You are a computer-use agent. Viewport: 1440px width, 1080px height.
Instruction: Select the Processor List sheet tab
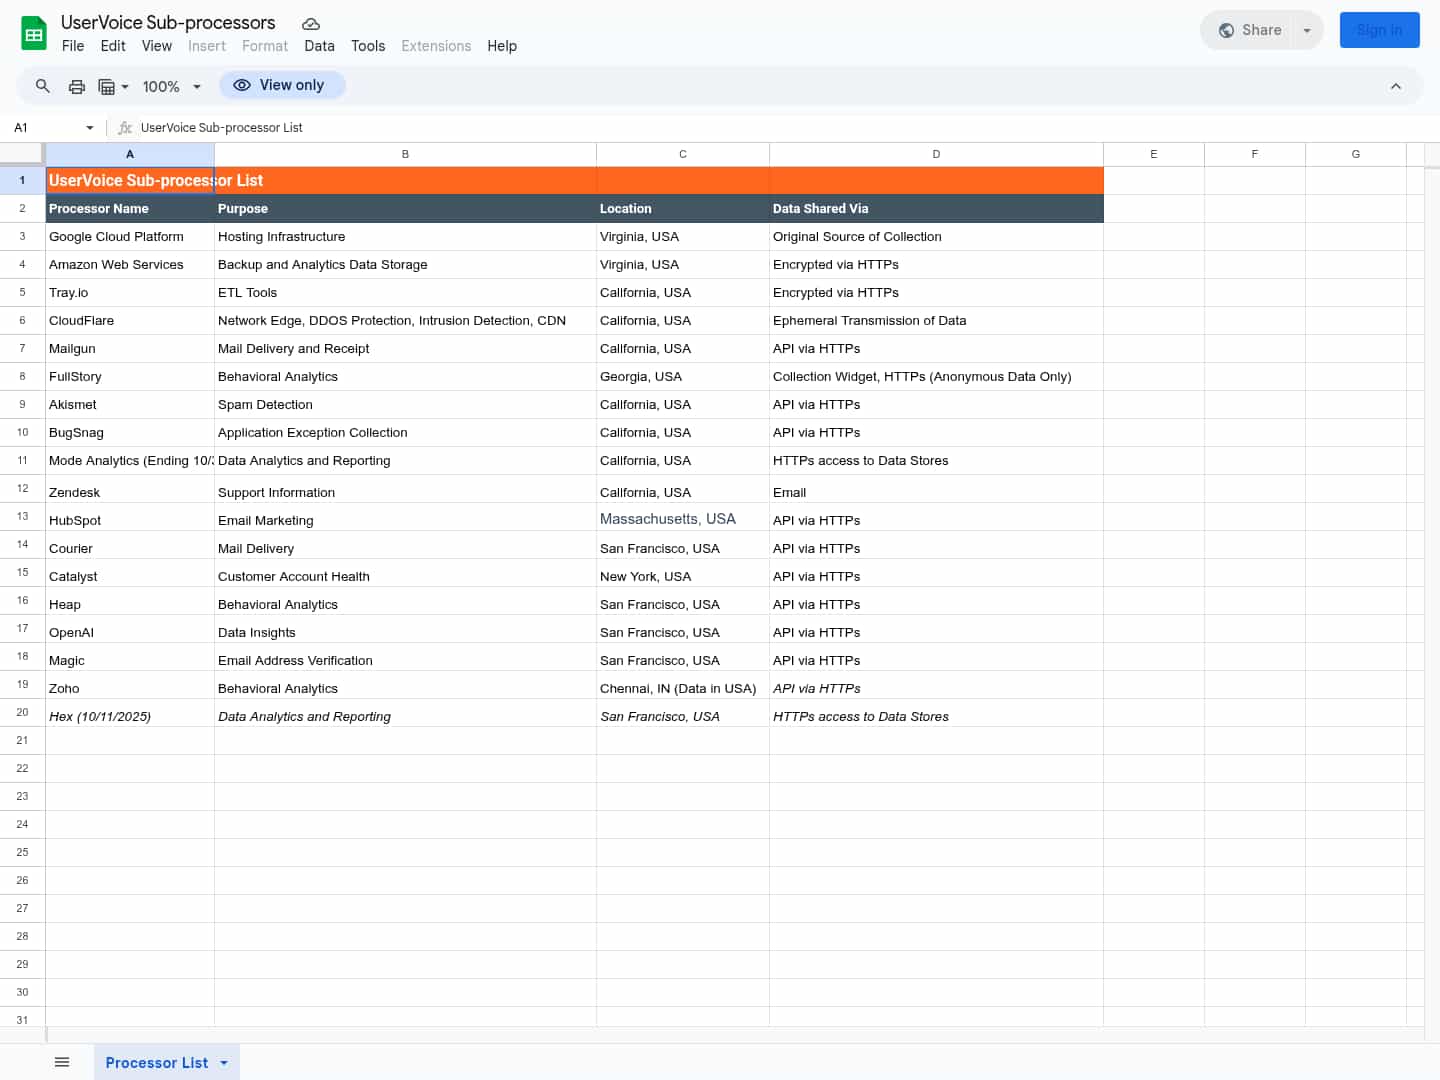(x=156, y=1063)
